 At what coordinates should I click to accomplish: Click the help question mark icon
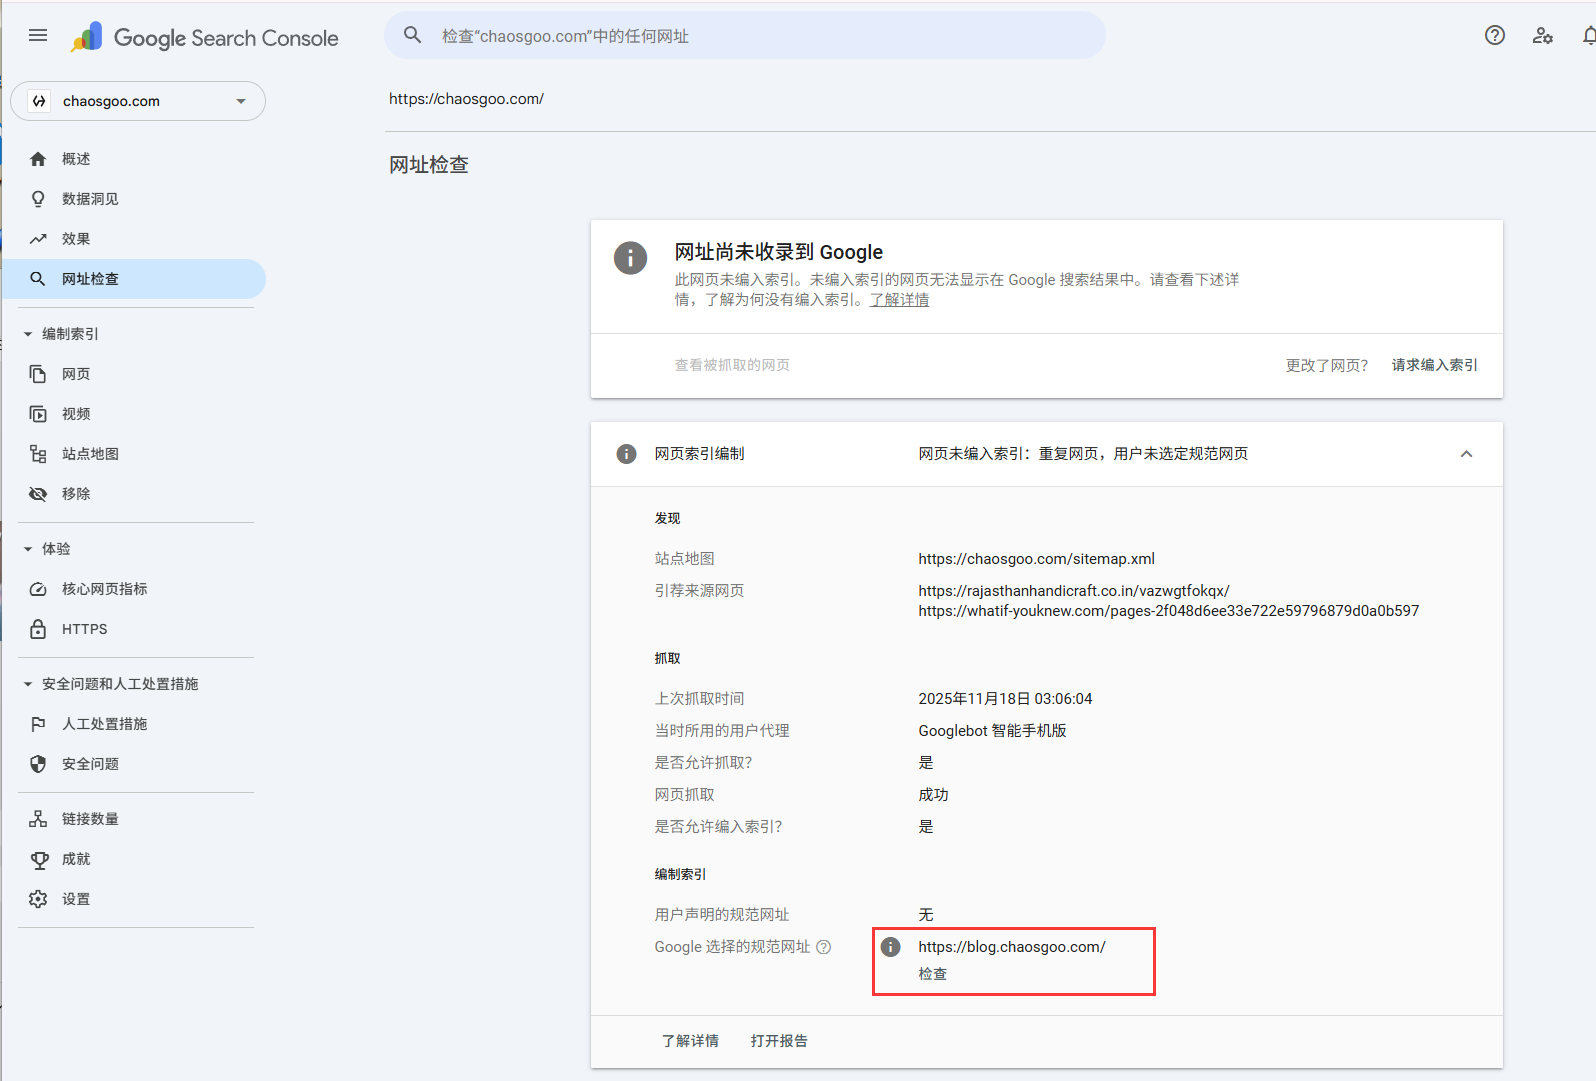coord(1494,36)
